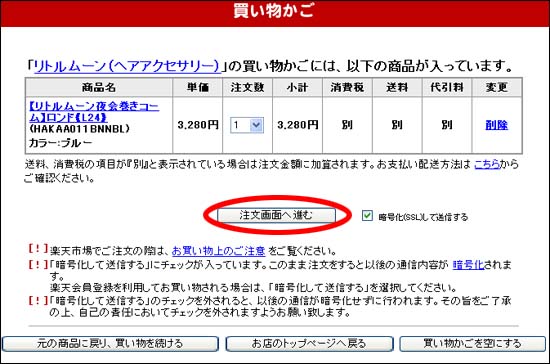
Task: Open the リトルムーン(ヘアアクセサリー) shop link
Action: [x=127, y=66]
